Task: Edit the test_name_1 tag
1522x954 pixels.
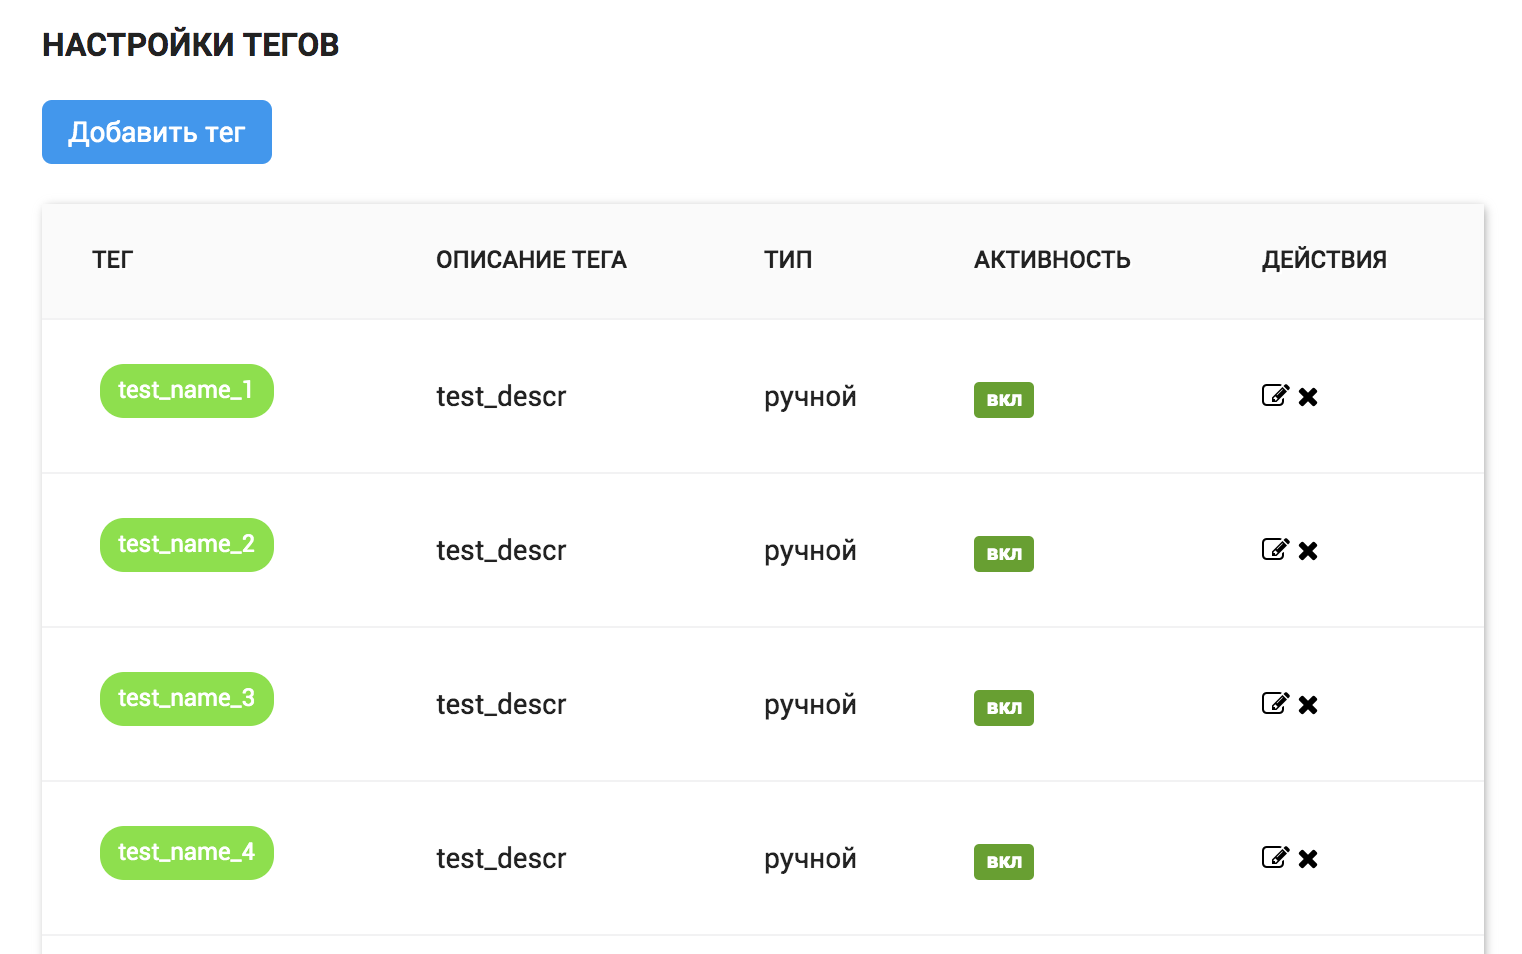Action: (1275, 395)
